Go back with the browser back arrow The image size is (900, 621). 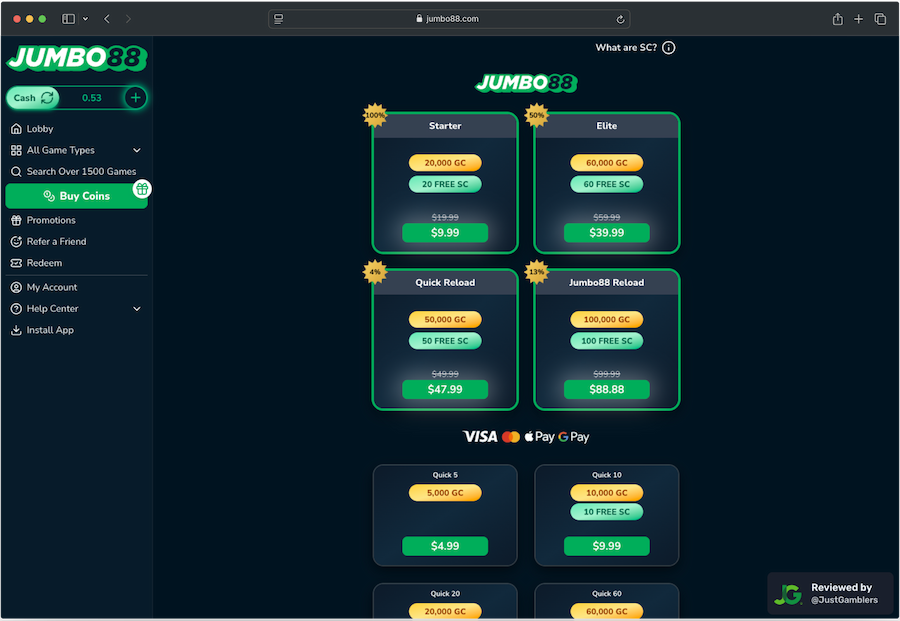107,19
